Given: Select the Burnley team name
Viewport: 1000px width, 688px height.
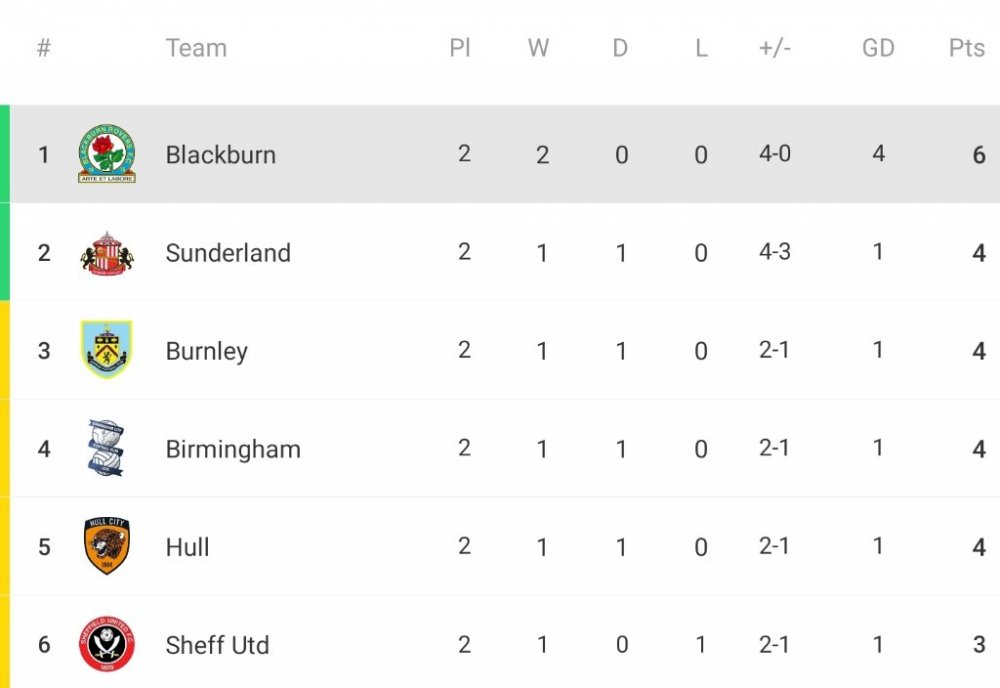Looking at the screenshot, I should (206, 352).
